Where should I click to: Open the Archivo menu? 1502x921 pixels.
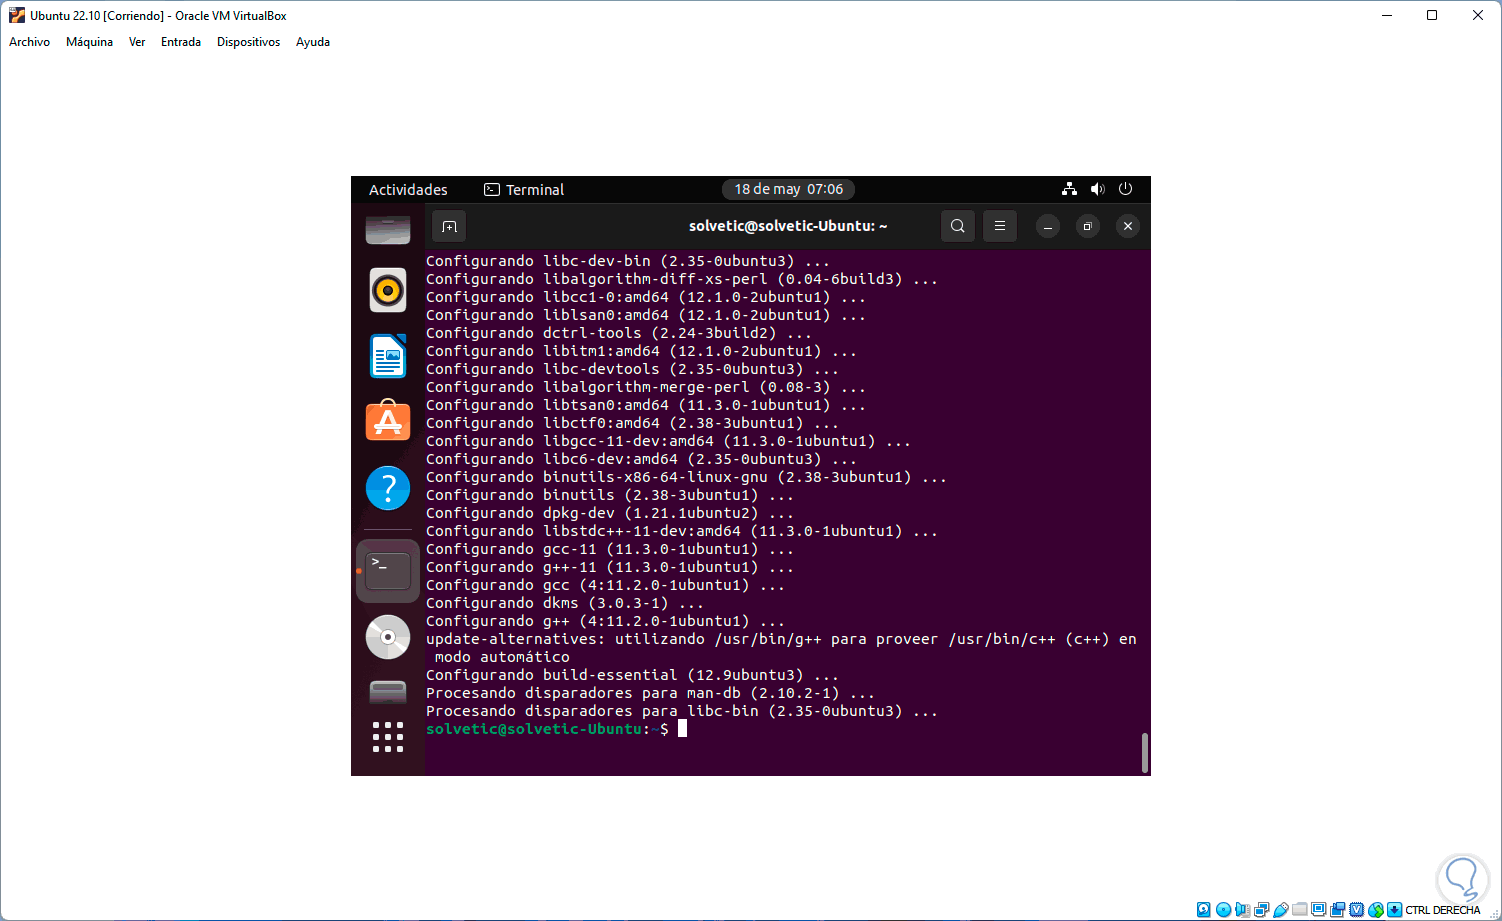point(29,42)
